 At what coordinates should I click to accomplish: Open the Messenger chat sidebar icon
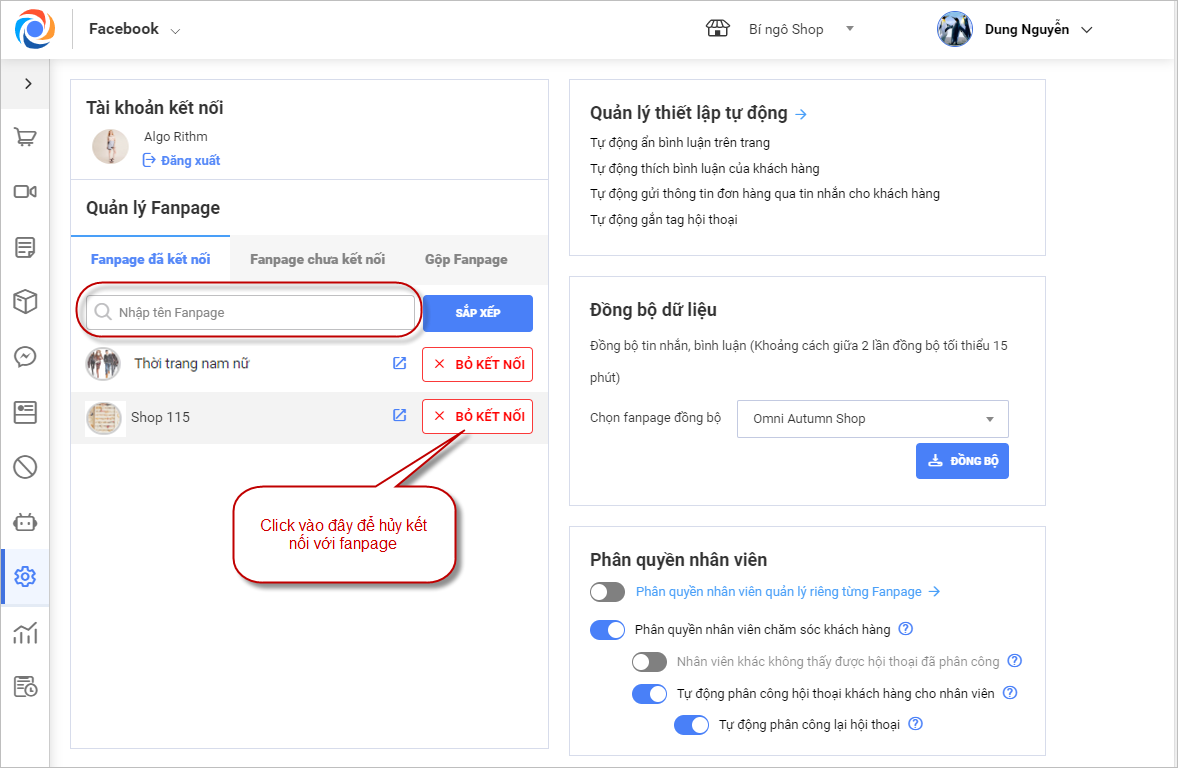coord(25,356)
